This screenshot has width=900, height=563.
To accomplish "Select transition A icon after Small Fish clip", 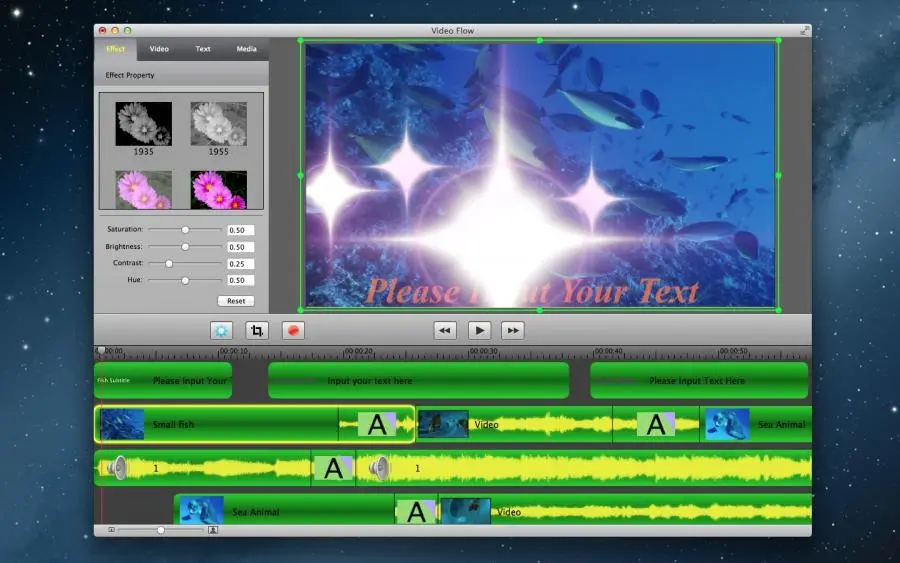I will (377, 425).
